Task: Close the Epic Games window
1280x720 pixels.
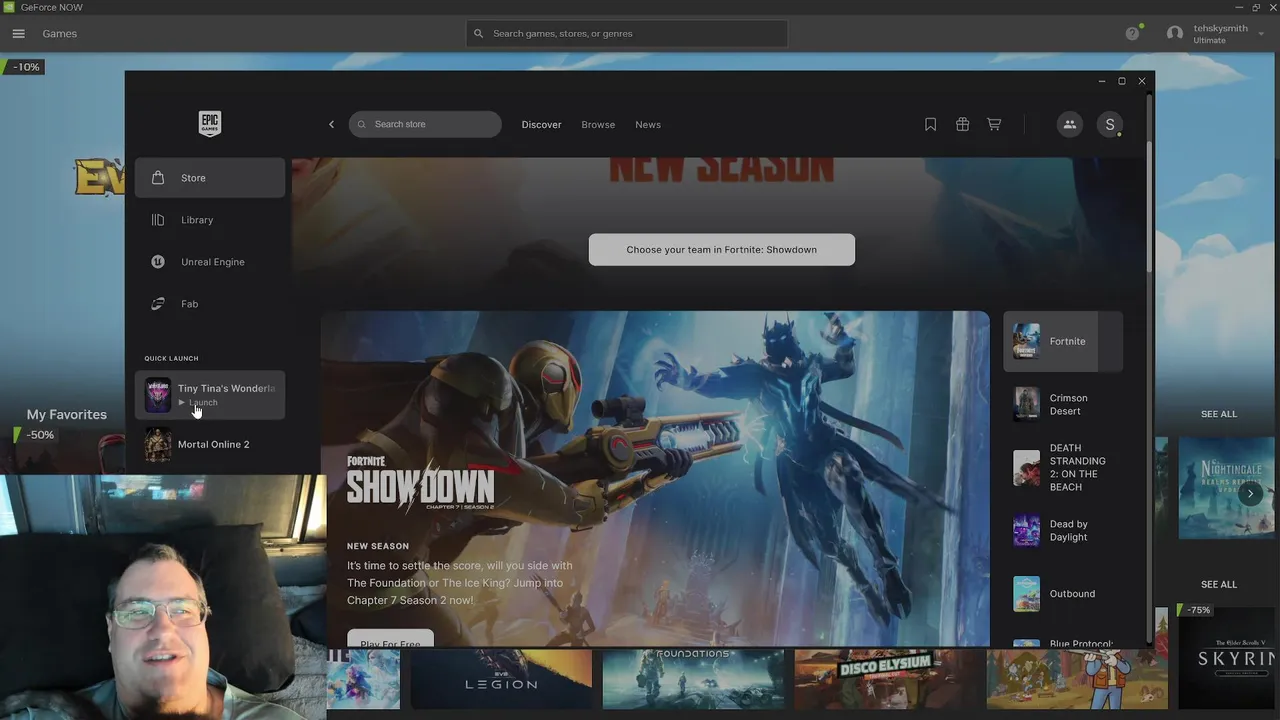Action: tap(1141, 81)
